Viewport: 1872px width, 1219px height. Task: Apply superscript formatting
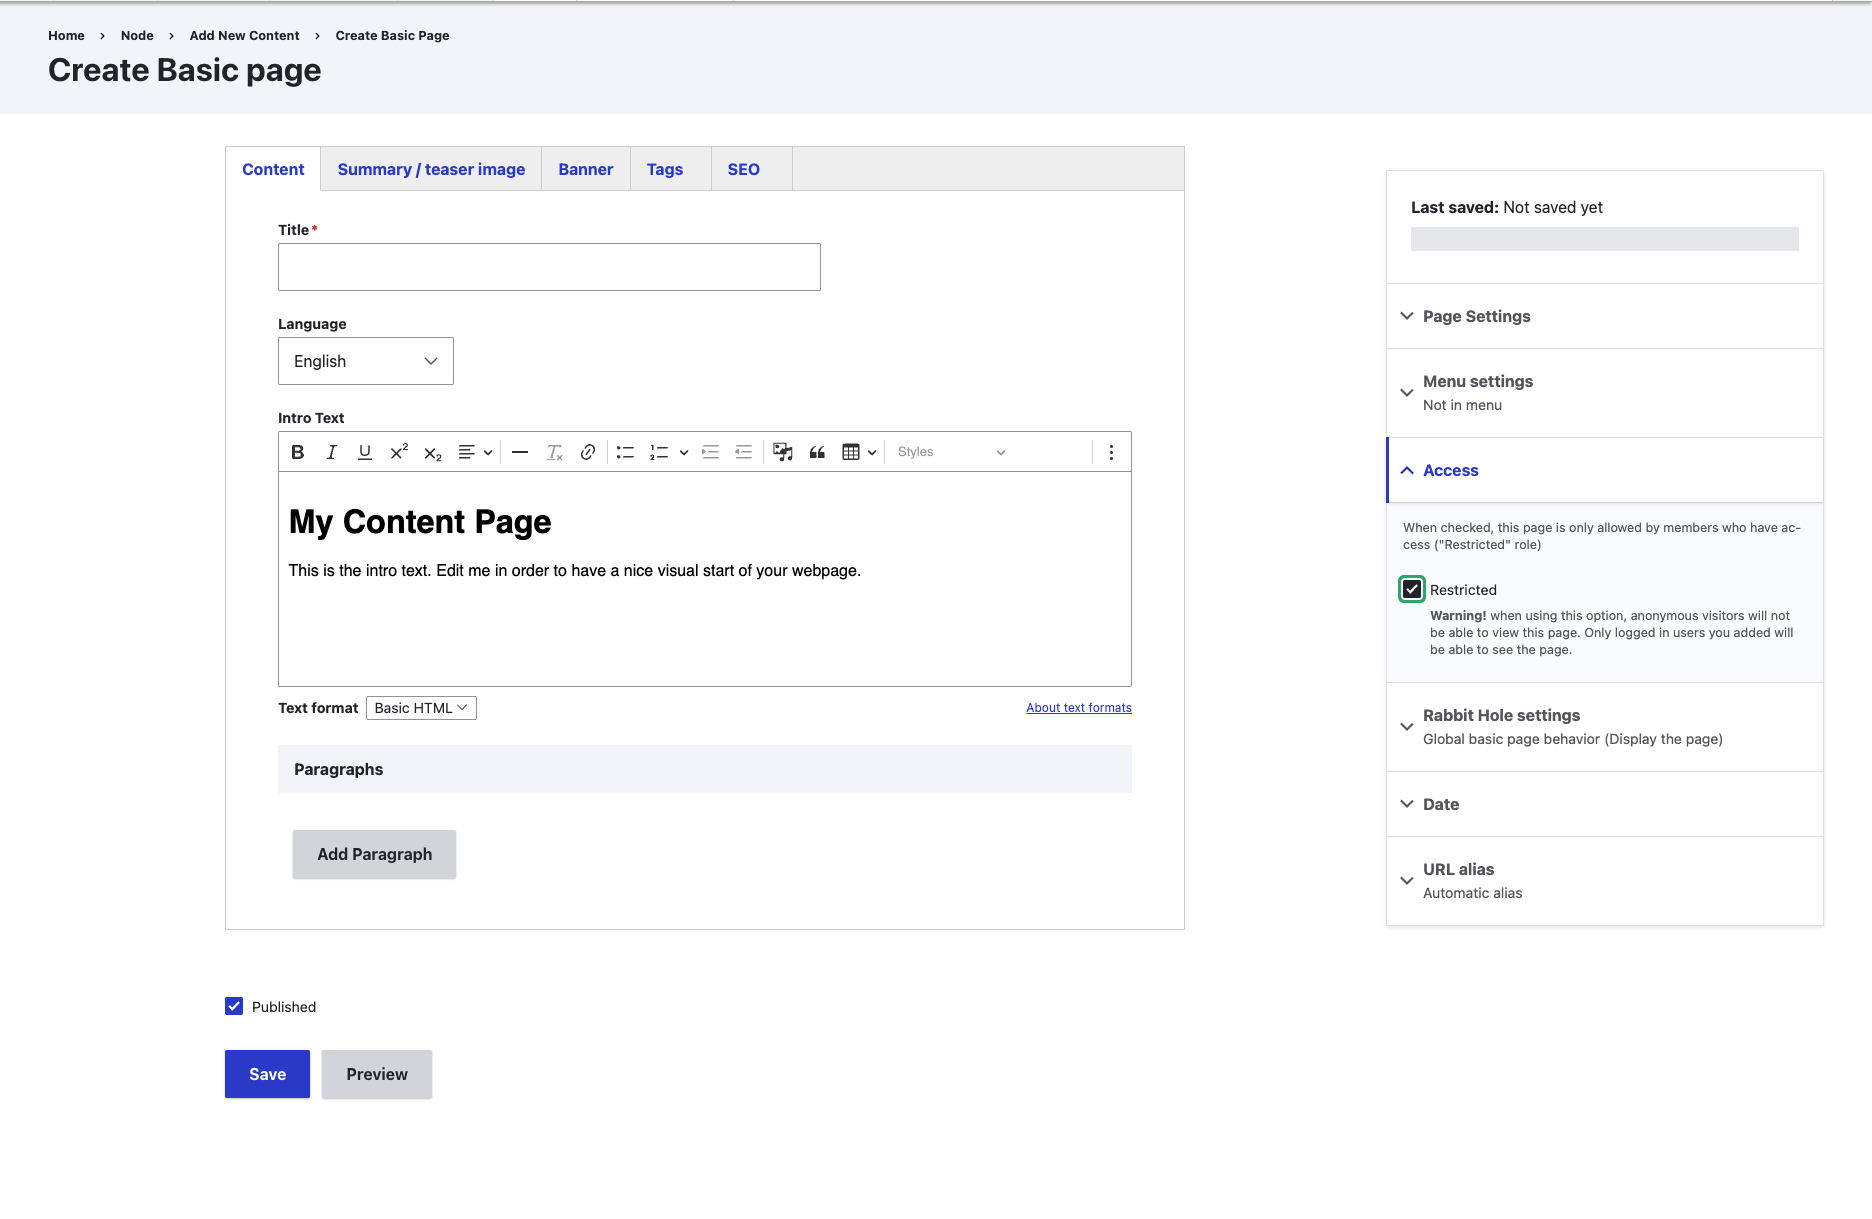(x=399, y=452)
